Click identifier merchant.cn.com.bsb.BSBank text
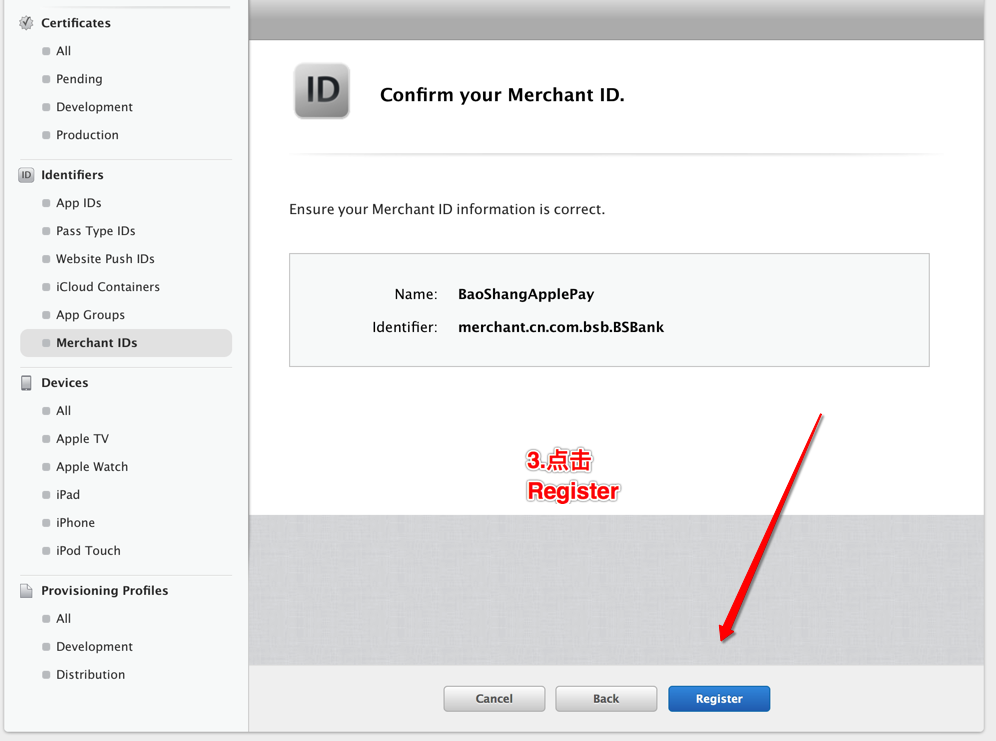This screenshot has height=741, width=996. [x=561, y=327]
